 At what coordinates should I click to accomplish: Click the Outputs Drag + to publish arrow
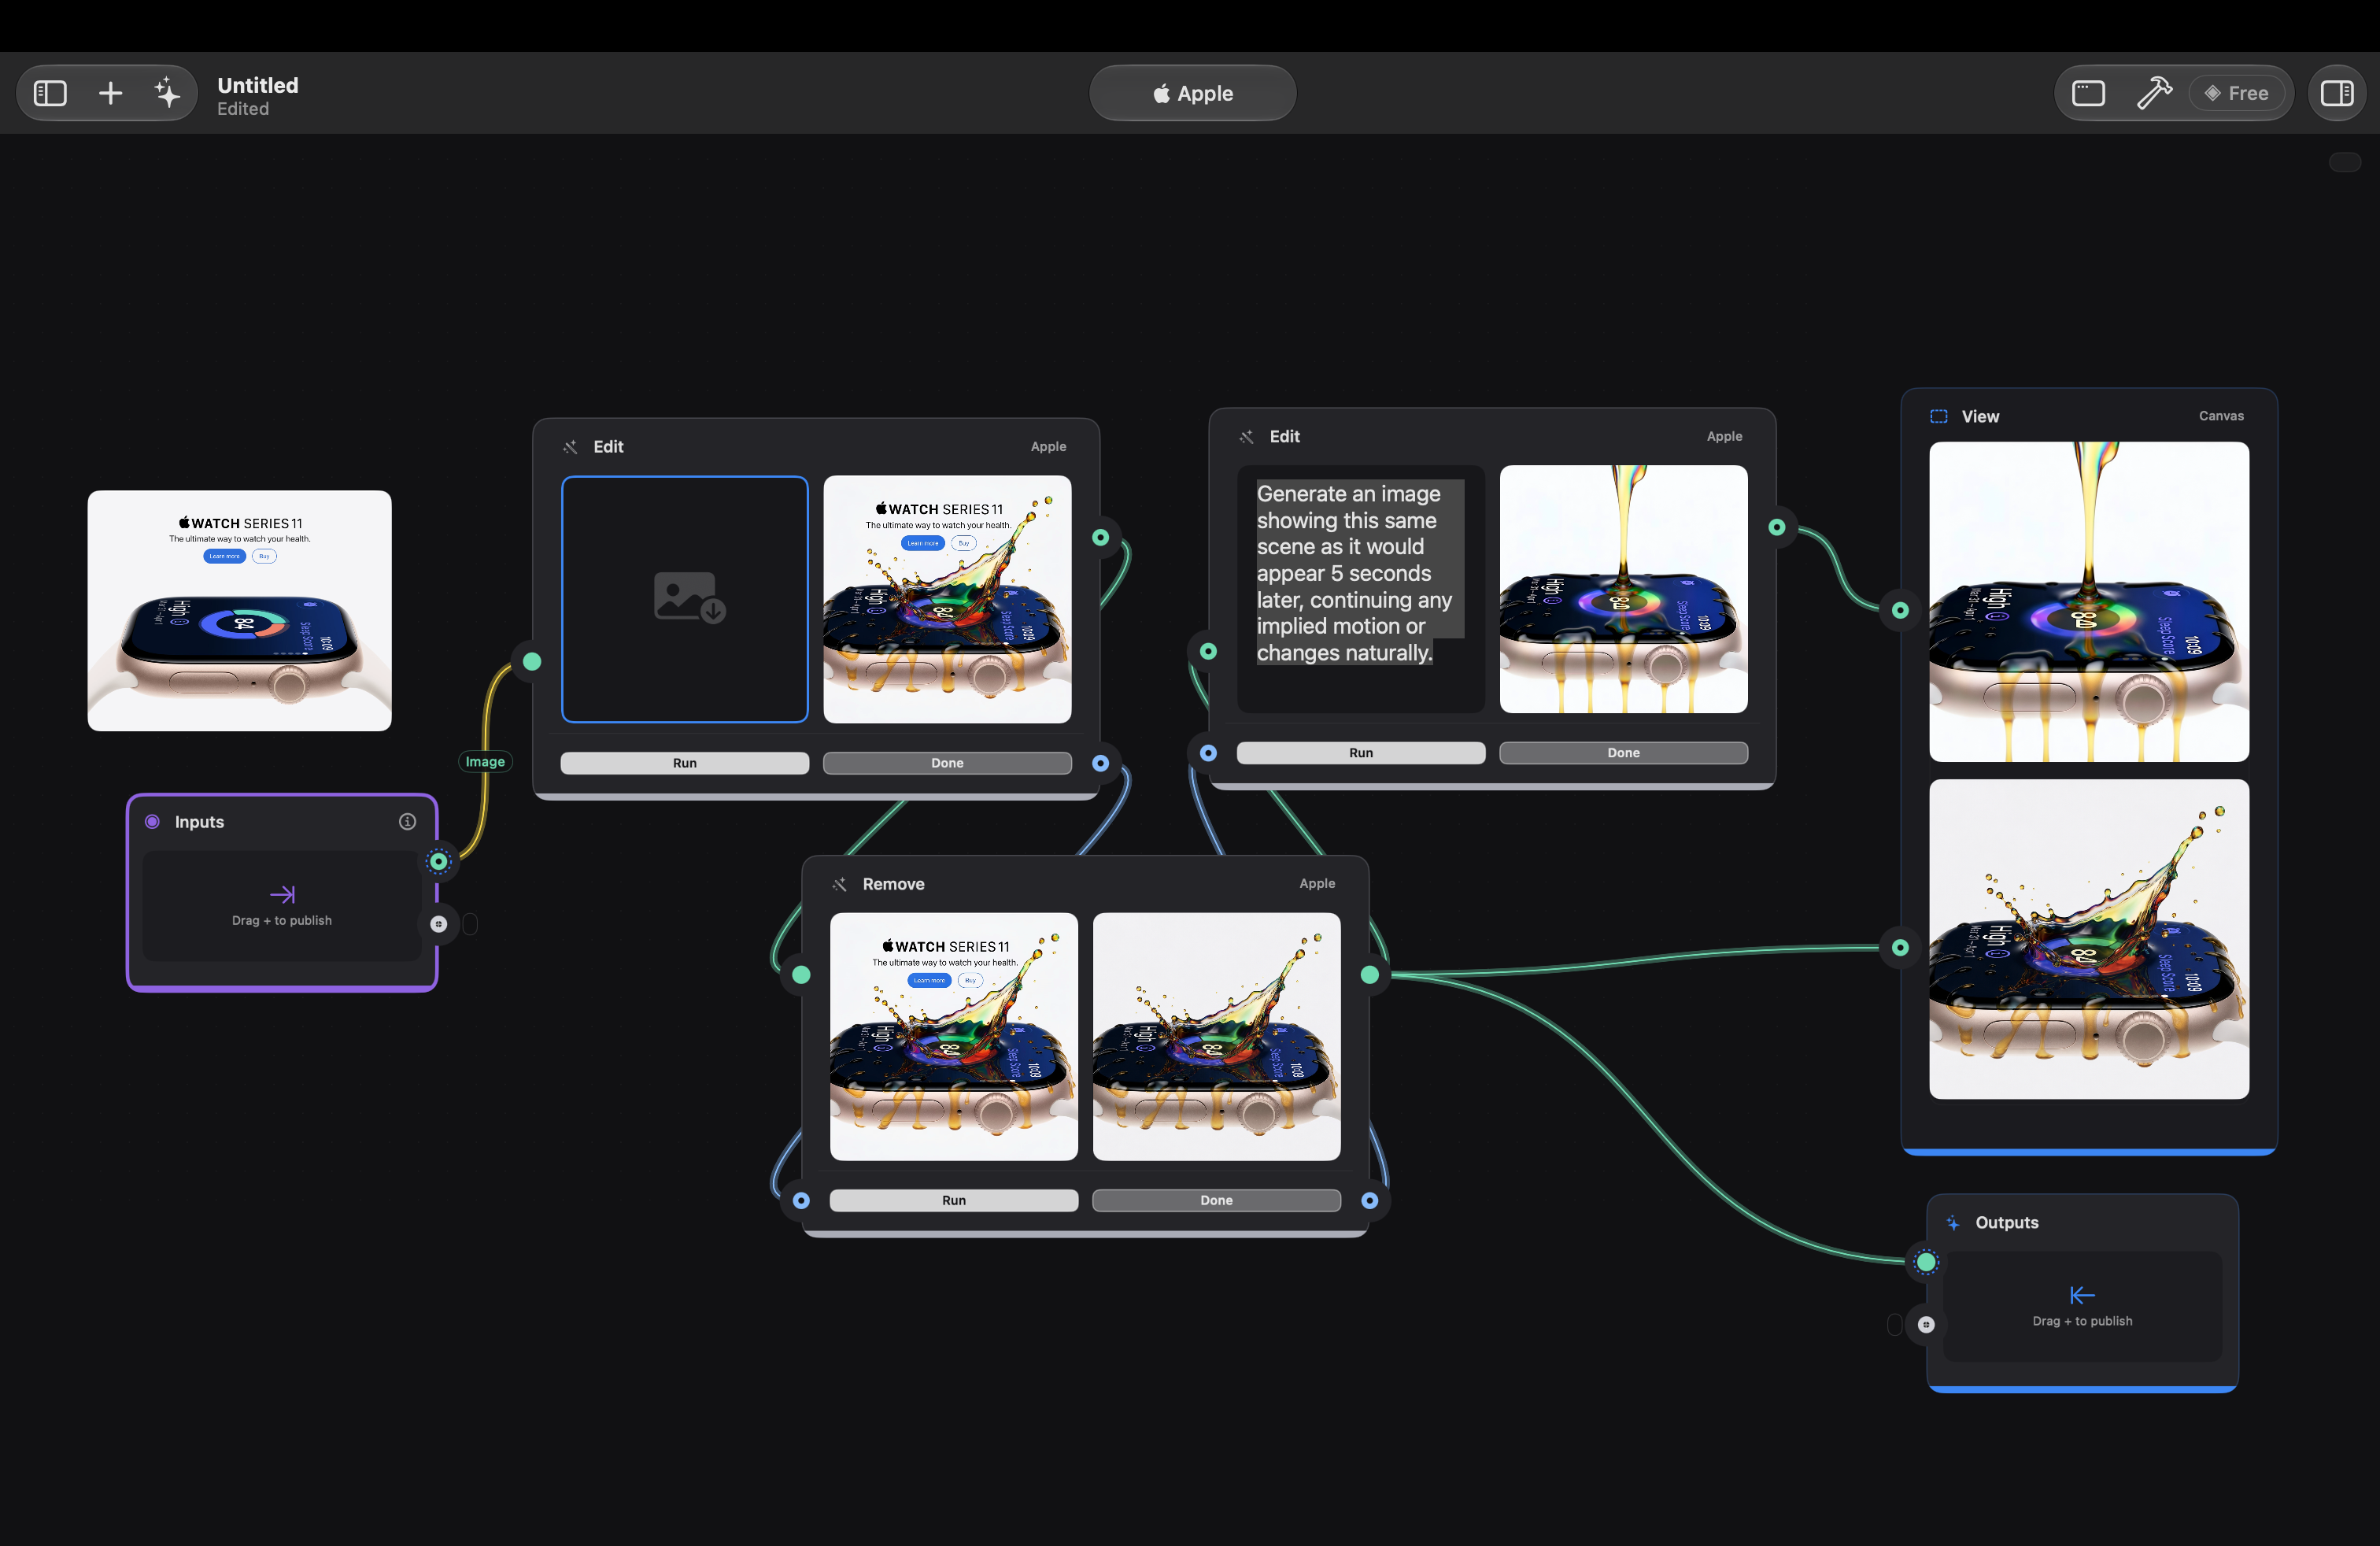click(x=2082, y=1295)
